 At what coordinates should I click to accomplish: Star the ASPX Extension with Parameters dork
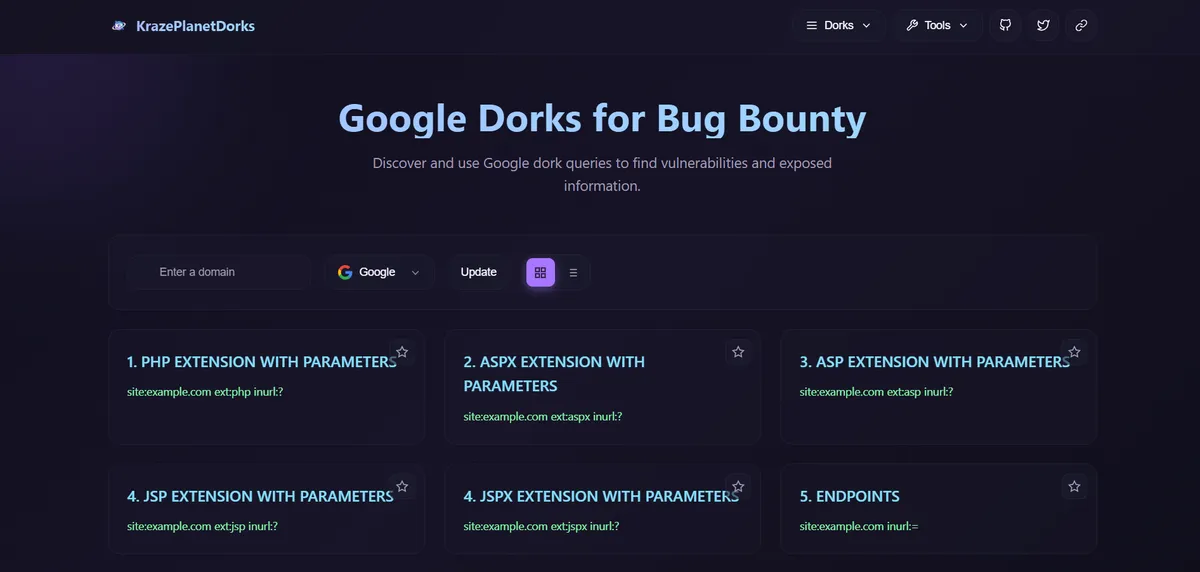(x=738, y=352)
